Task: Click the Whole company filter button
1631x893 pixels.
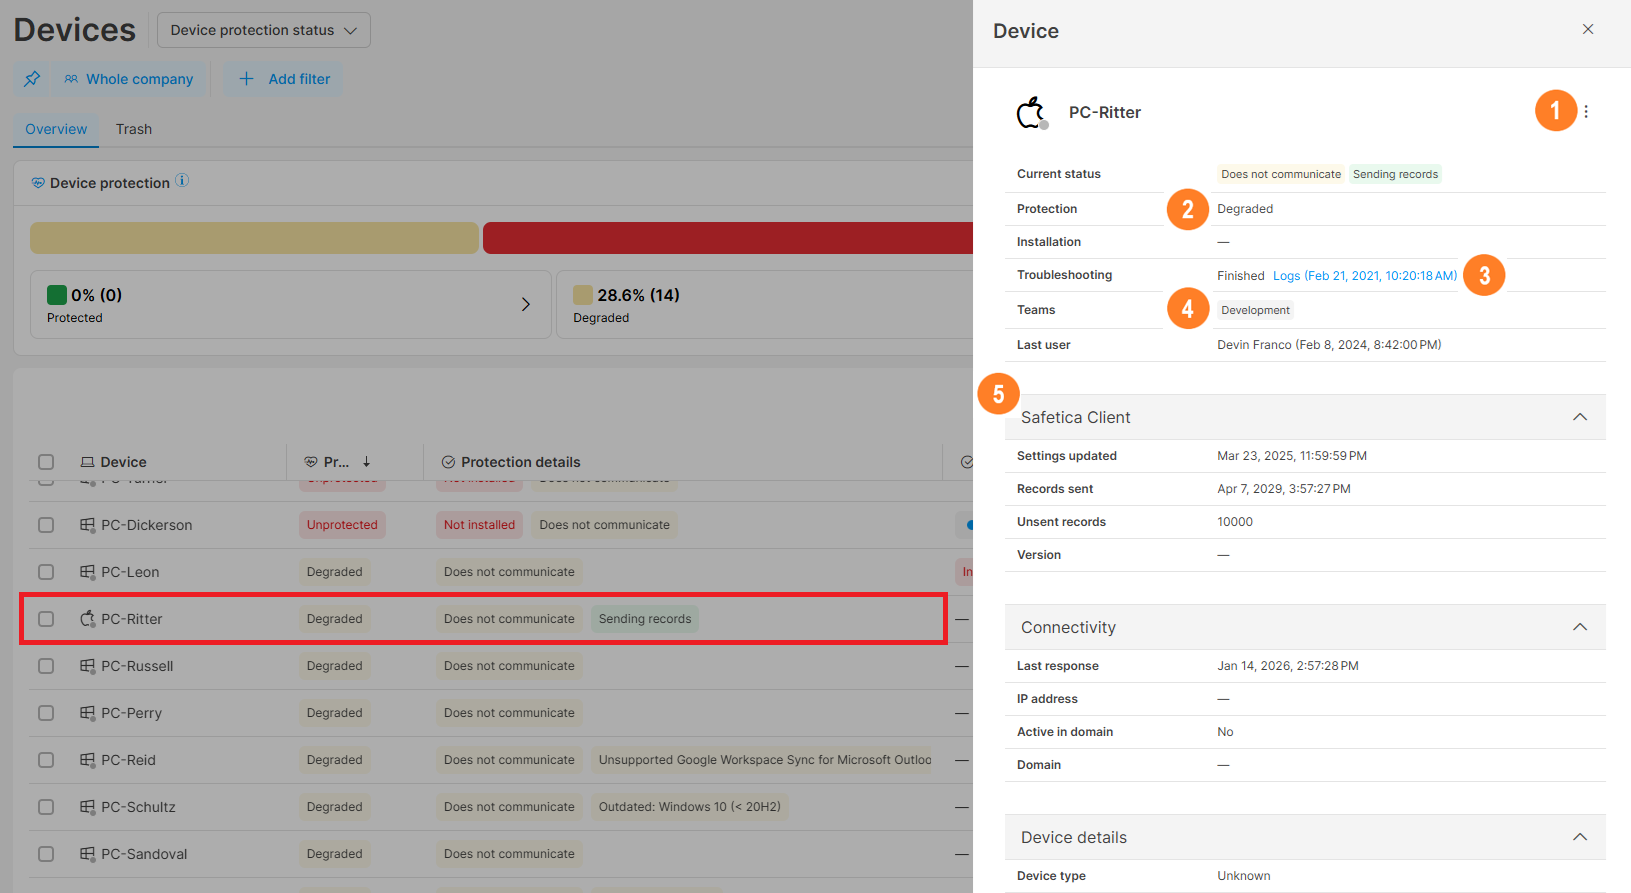Action: pos(129,79)
